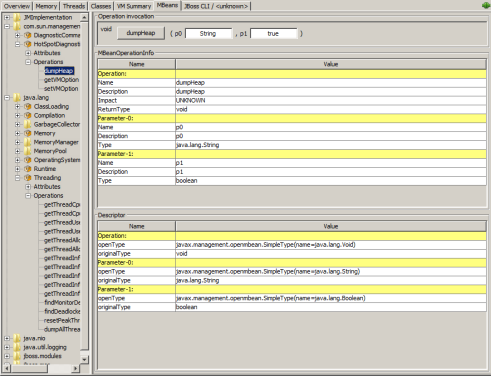
Task: Switch to the Overview tab
Action: [17, 6]
